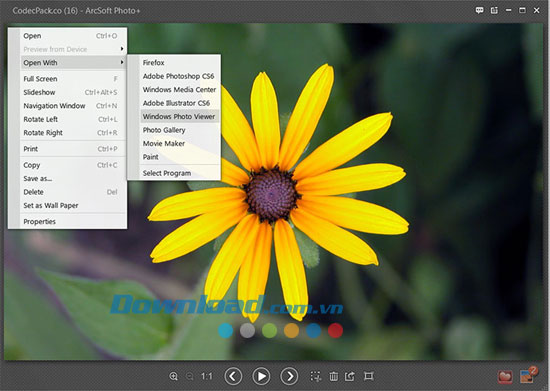Click the share export icon
Image resolution: width=550 pixels, height=391 pixels.
pyautogui.click(x=350, y=376)
